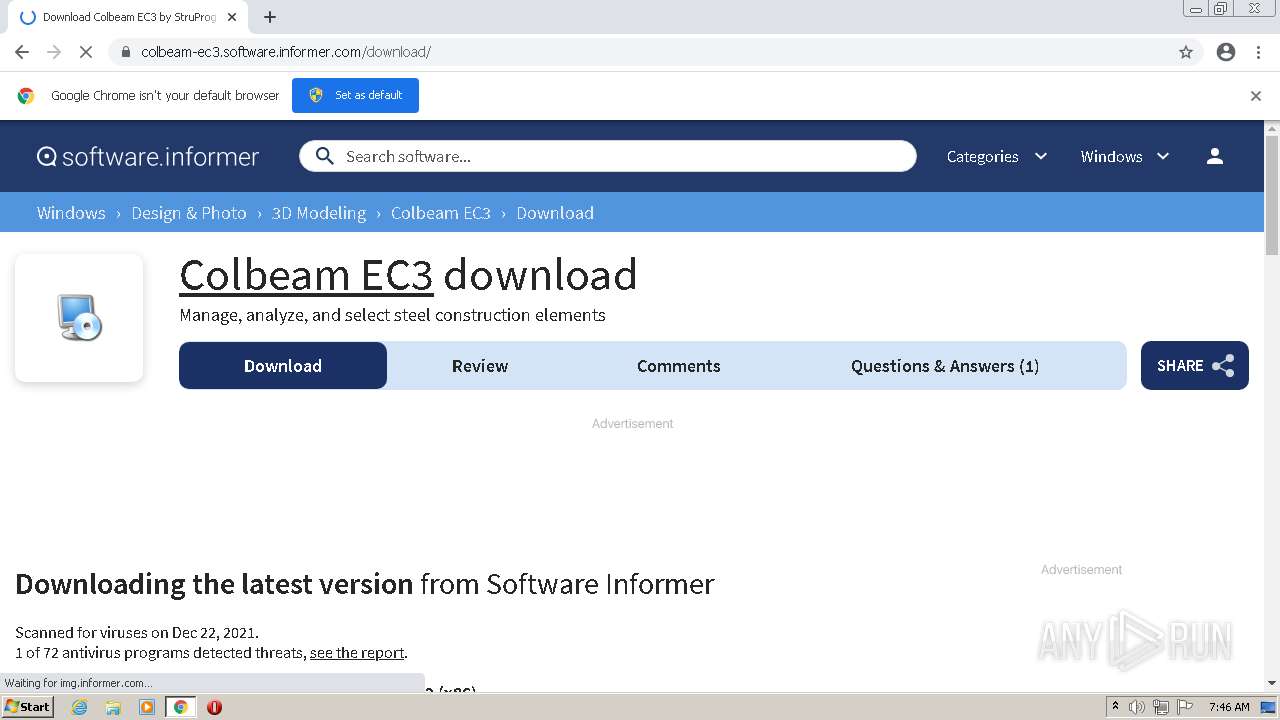Click the page vertical scrollbar

[x=1272, y=195]
